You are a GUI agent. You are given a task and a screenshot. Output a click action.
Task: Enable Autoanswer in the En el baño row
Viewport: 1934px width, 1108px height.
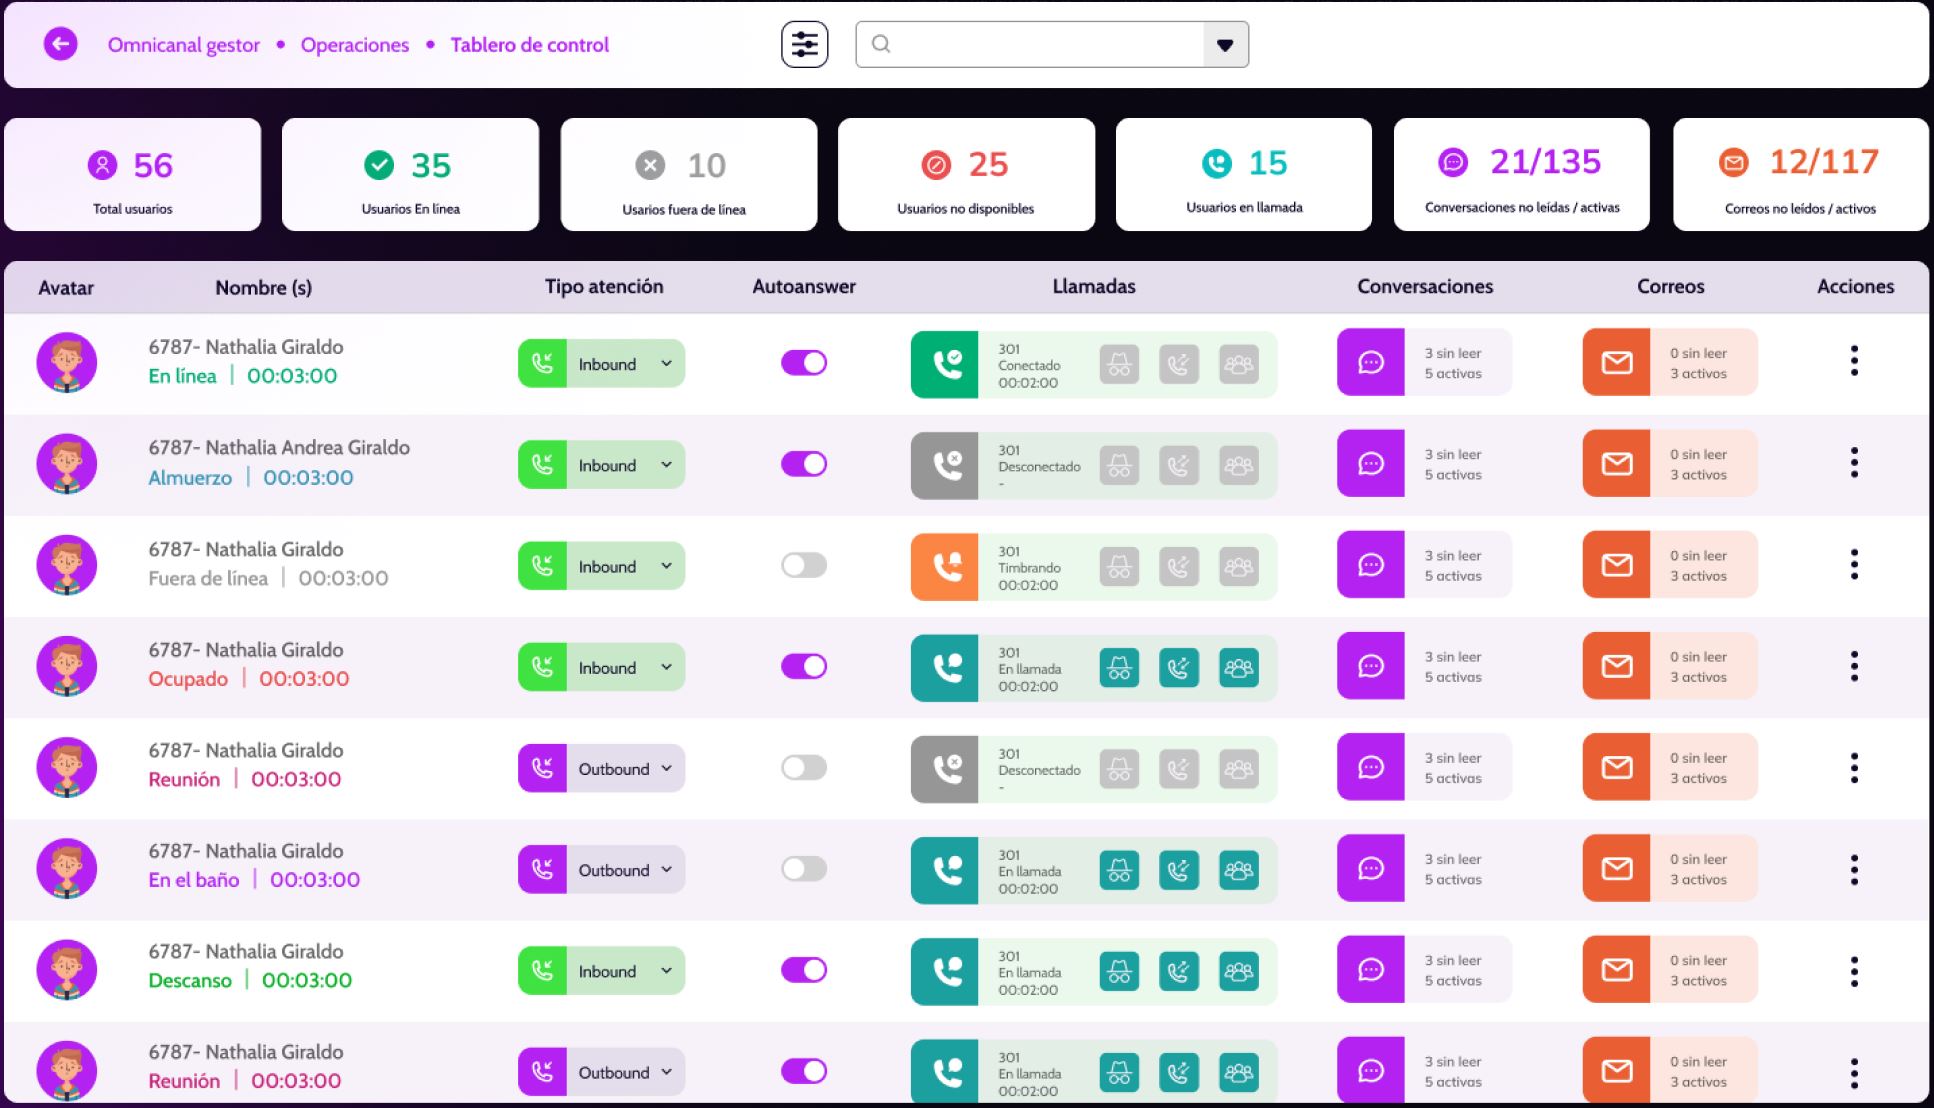click(804, 868)
